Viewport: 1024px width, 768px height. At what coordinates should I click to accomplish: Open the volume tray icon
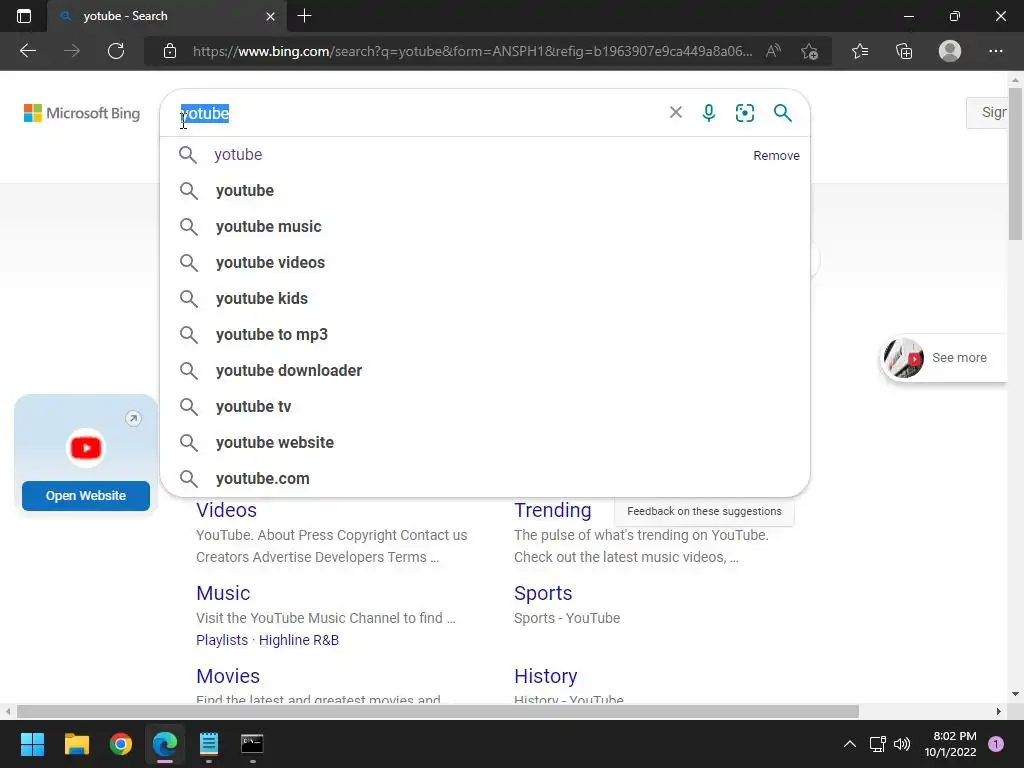pos(902,744)
